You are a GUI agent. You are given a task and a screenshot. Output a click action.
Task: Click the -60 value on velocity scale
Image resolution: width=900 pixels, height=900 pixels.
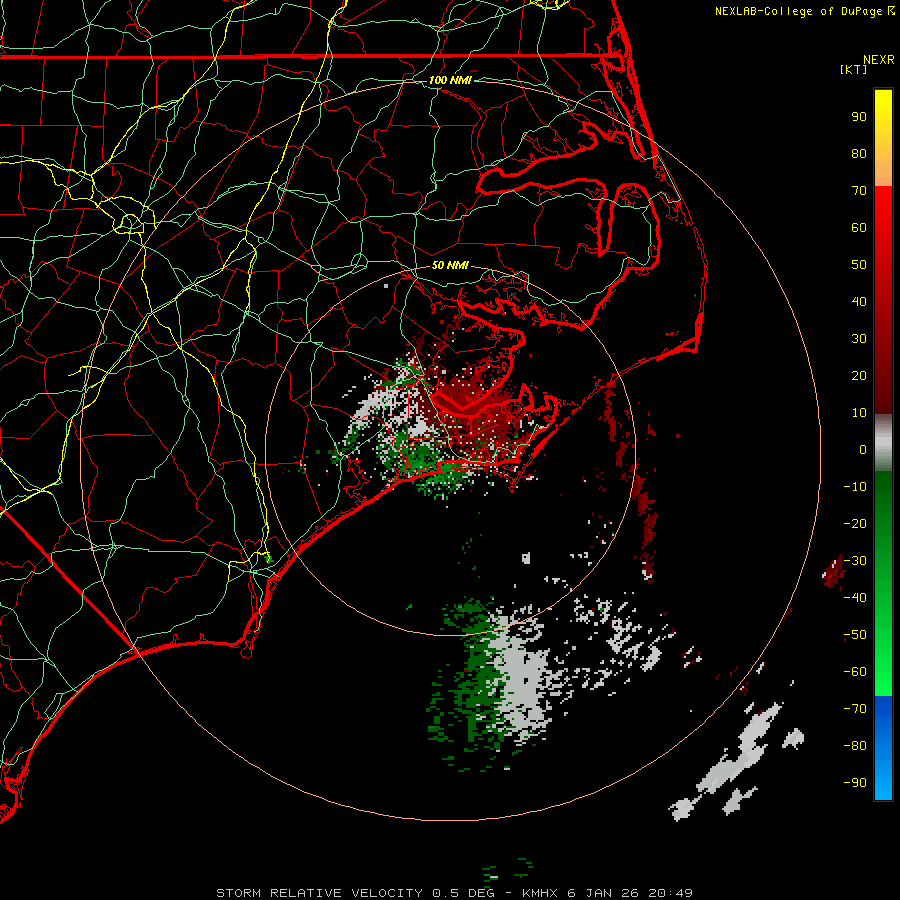855,672
